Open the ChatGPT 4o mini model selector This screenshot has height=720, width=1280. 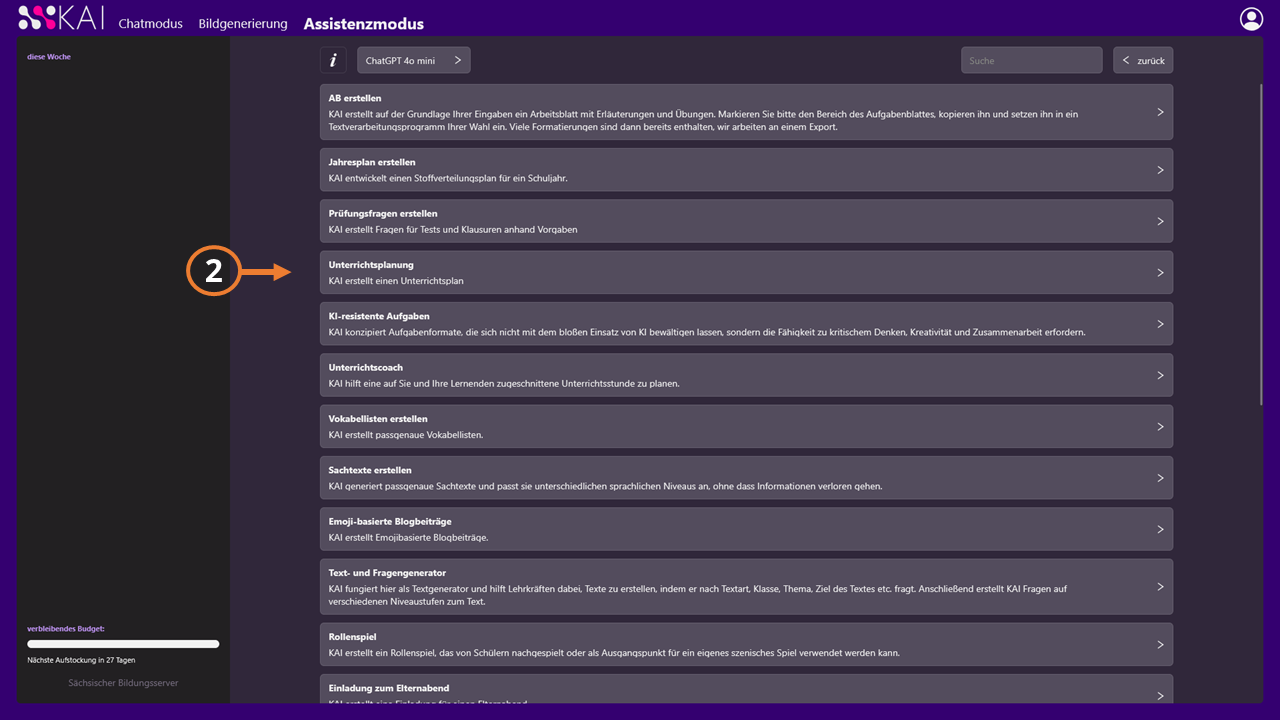coord(413,60)
